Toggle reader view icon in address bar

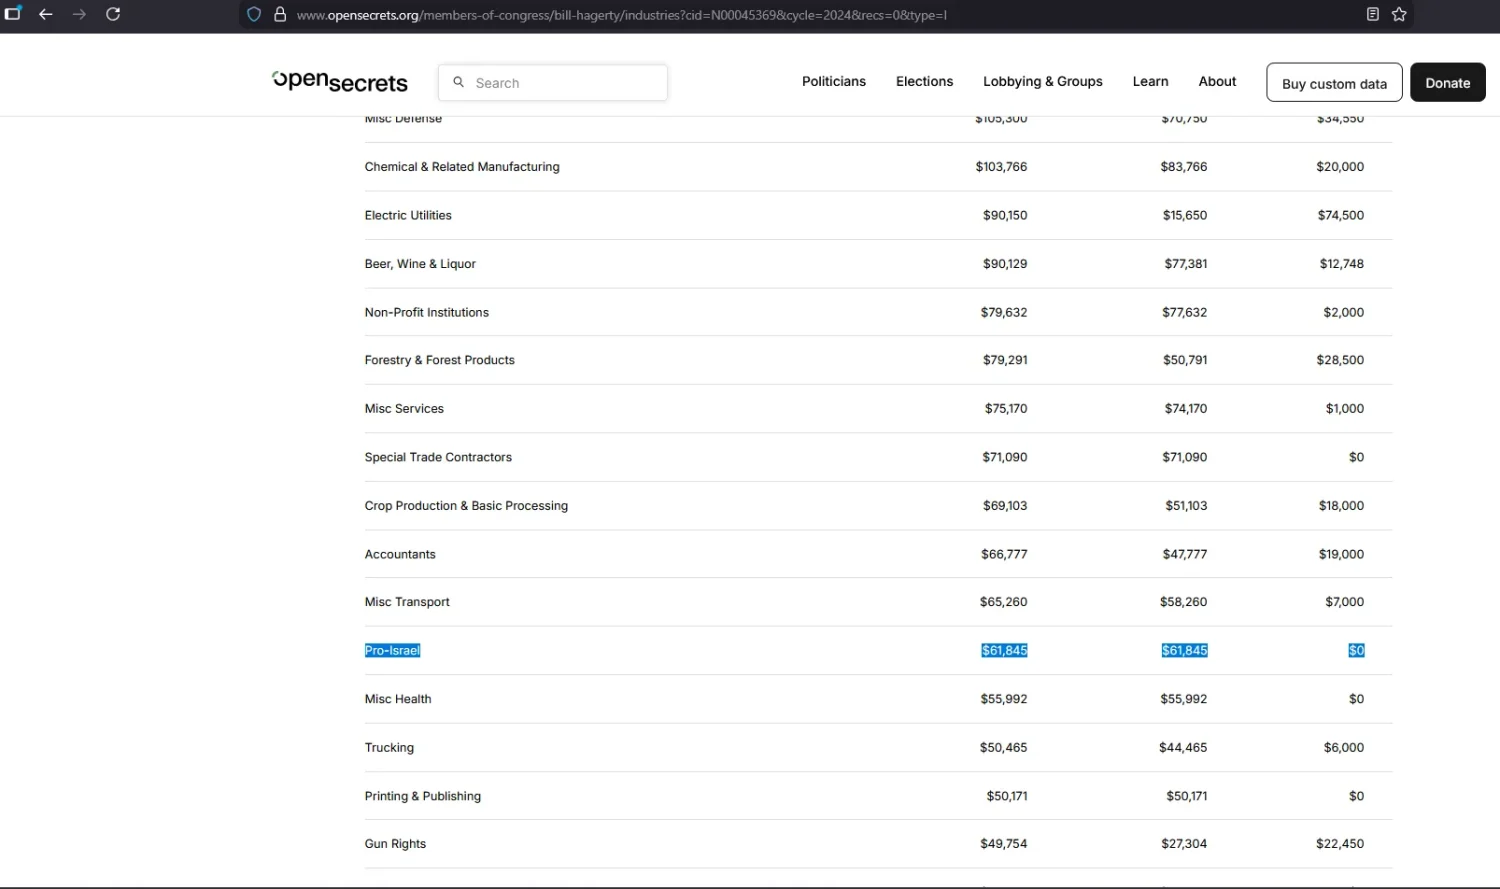click(x=1373, y=14)
